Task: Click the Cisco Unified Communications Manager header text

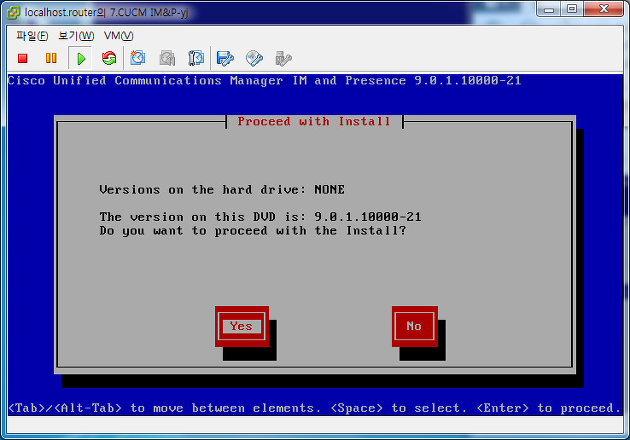Action: click(x=264, y=81)
